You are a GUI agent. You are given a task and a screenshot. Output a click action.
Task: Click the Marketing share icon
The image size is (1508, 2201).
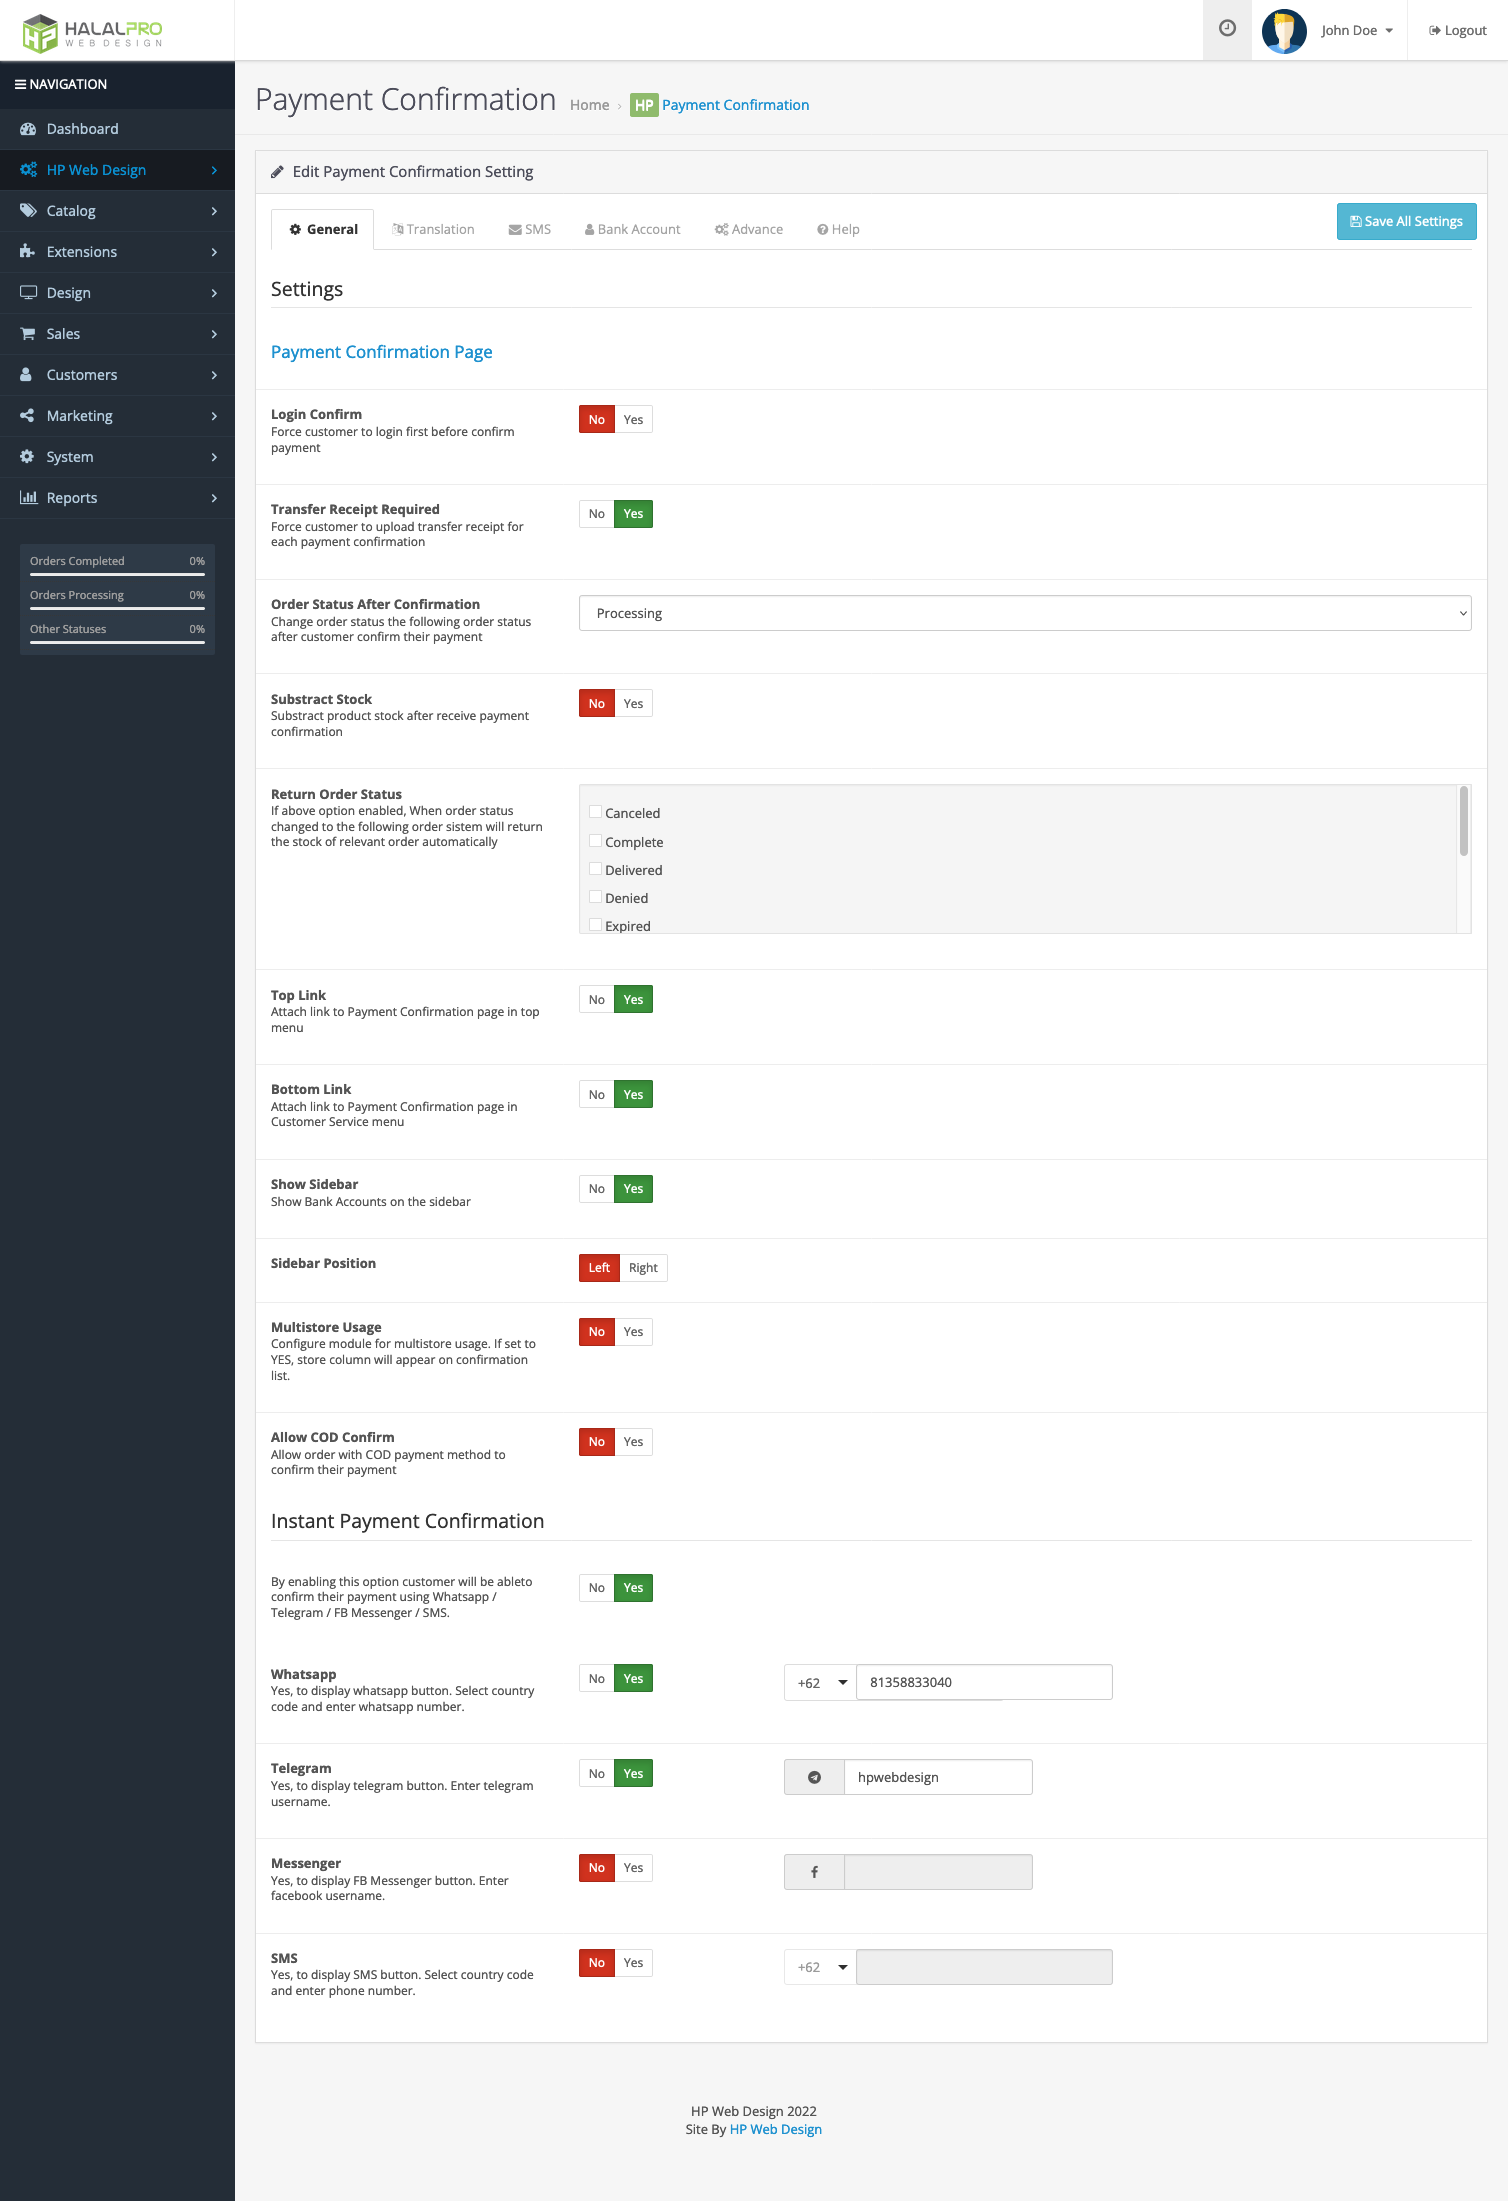[27, 416]
